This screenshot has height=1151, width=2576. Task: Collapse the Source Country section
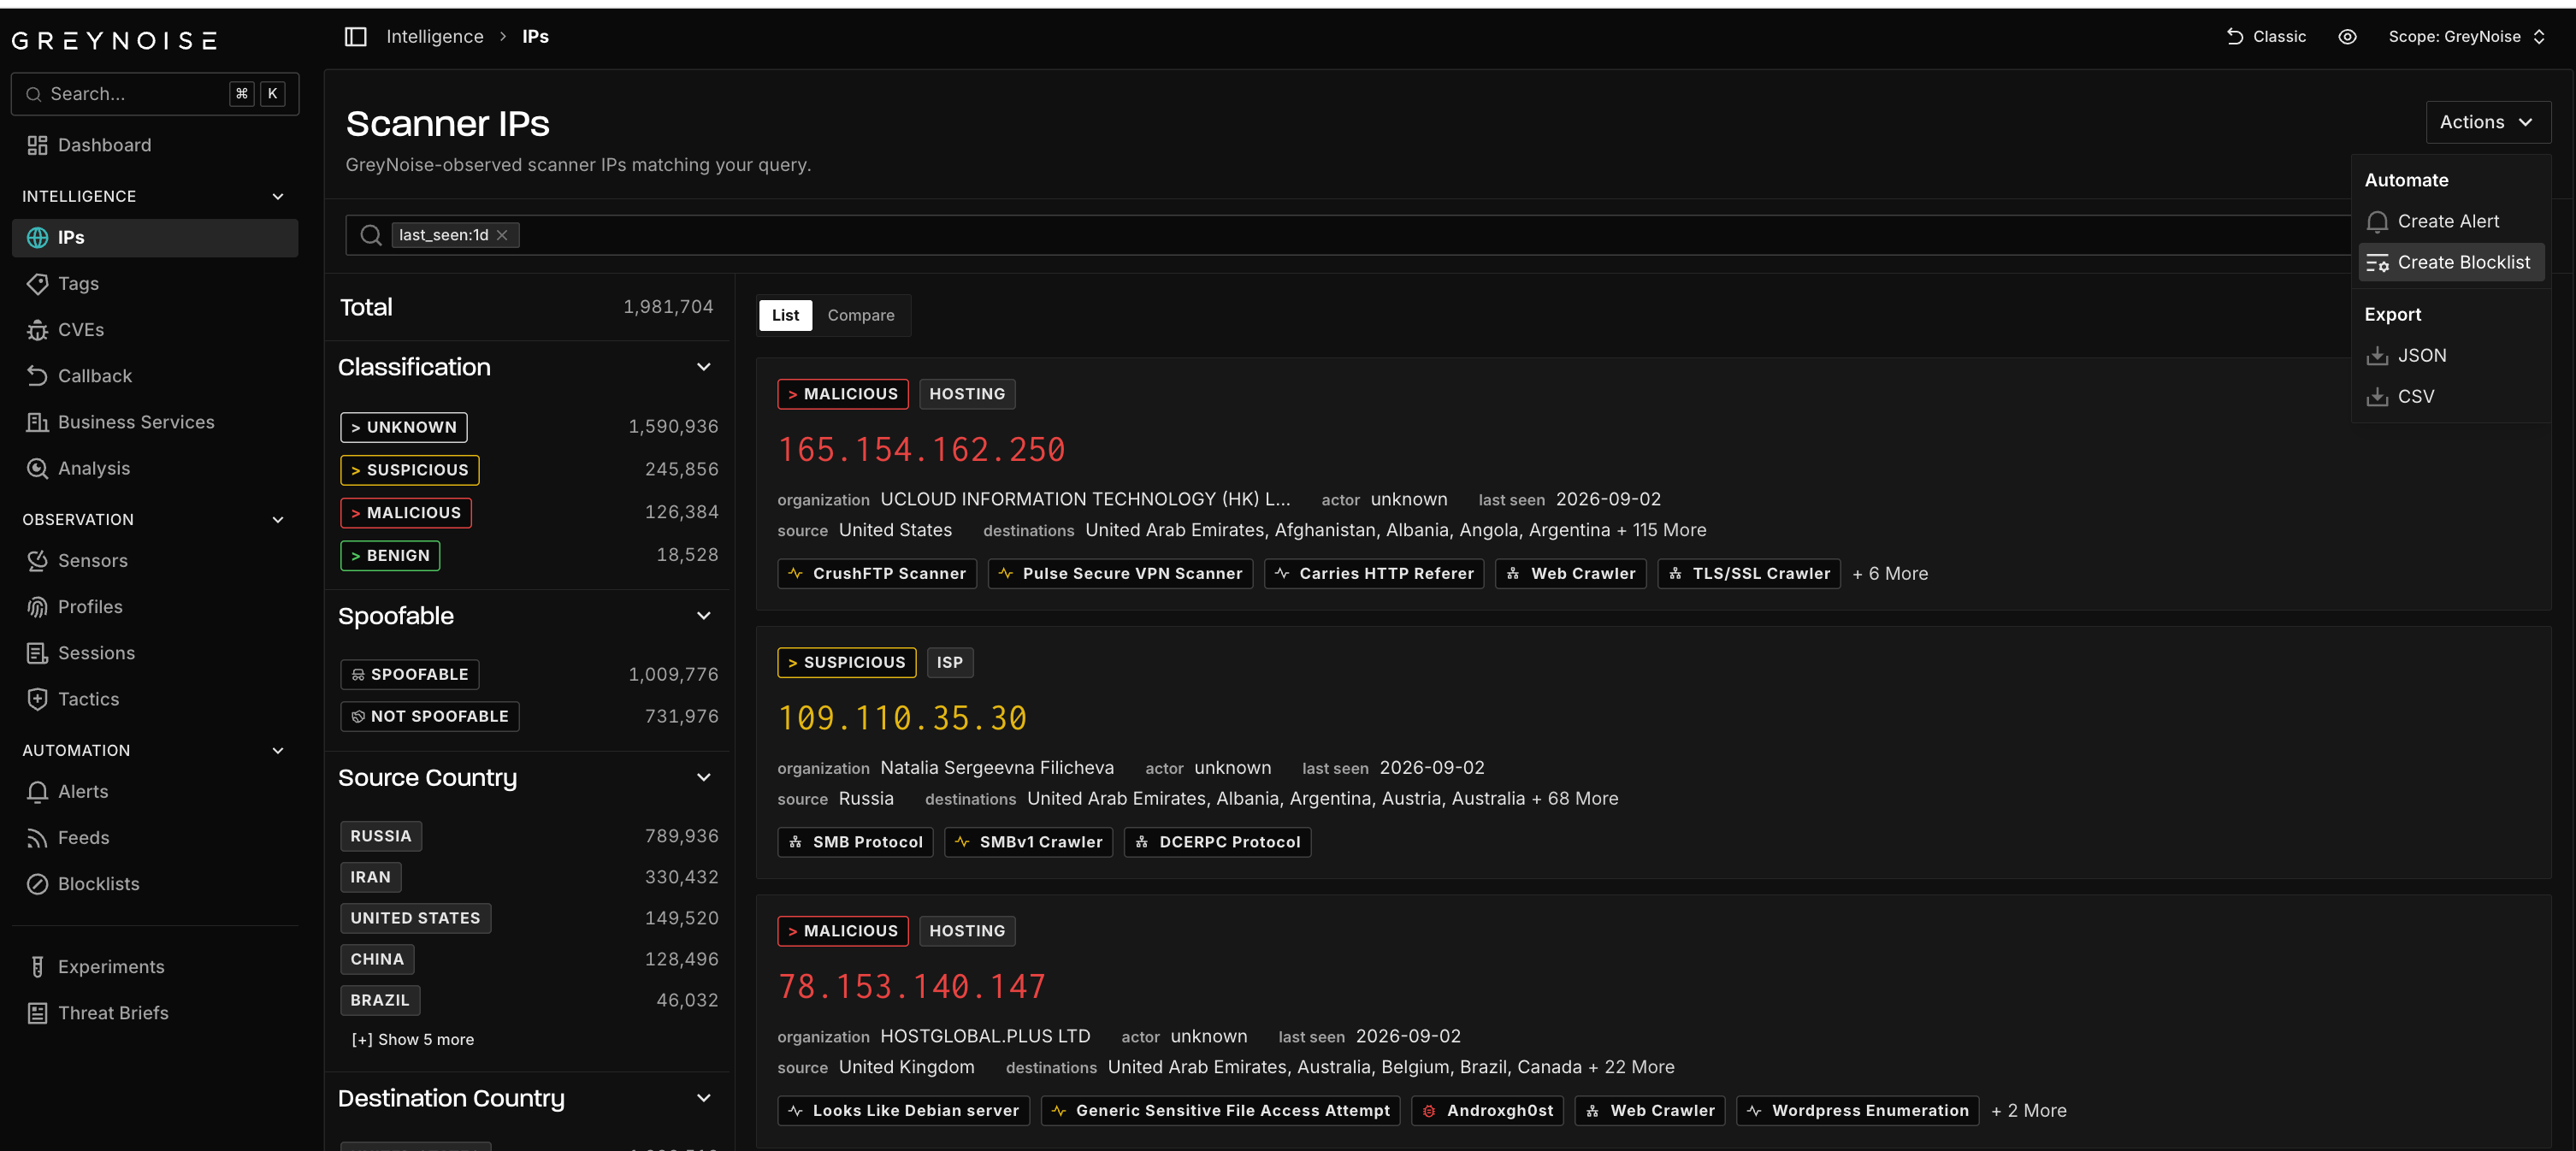703,778
